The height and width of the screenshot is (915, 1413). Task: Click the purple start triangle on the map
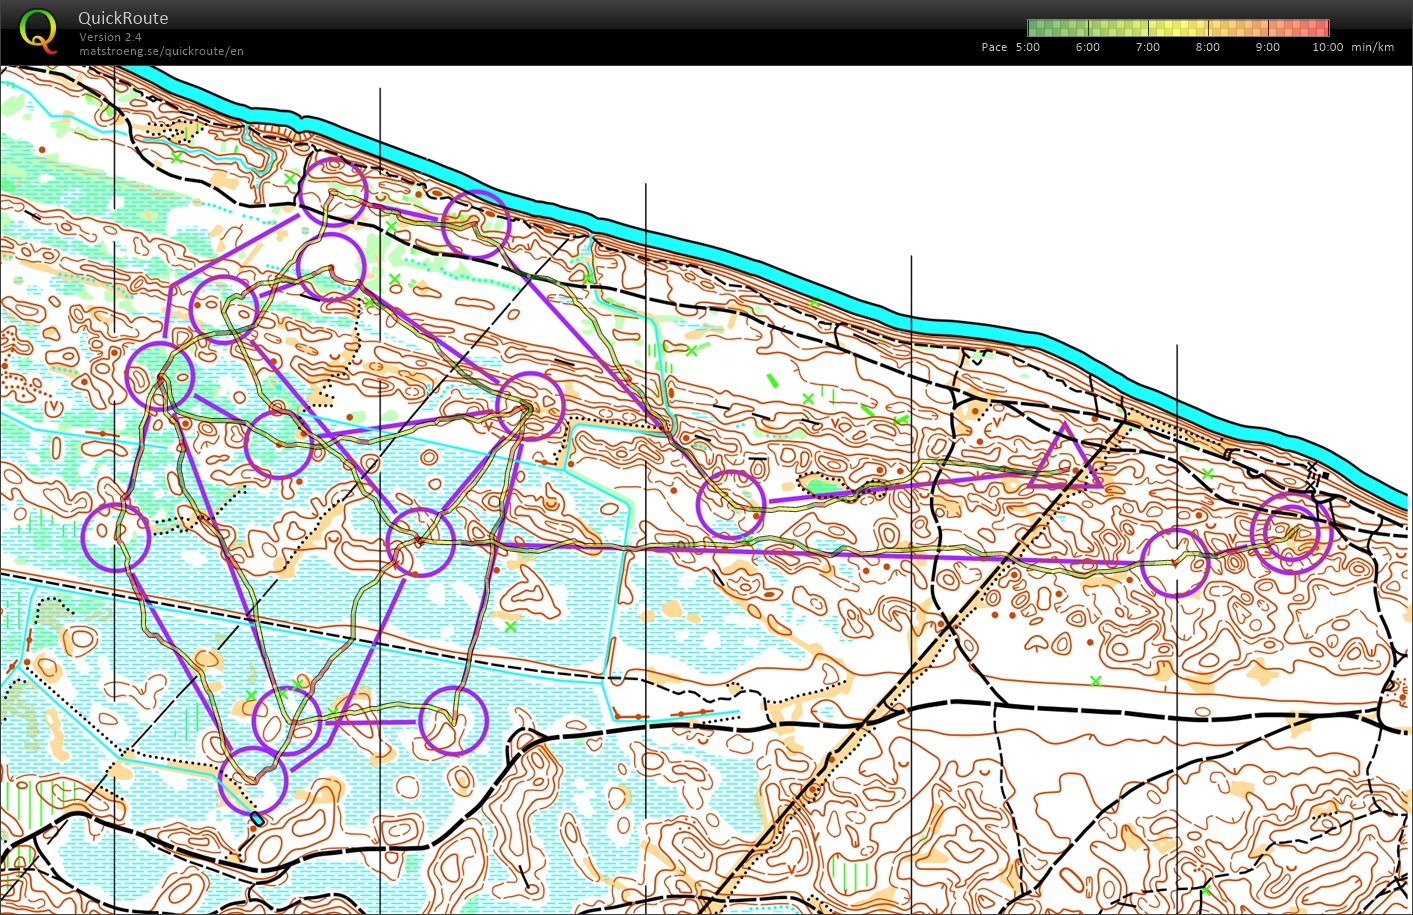1066,461
